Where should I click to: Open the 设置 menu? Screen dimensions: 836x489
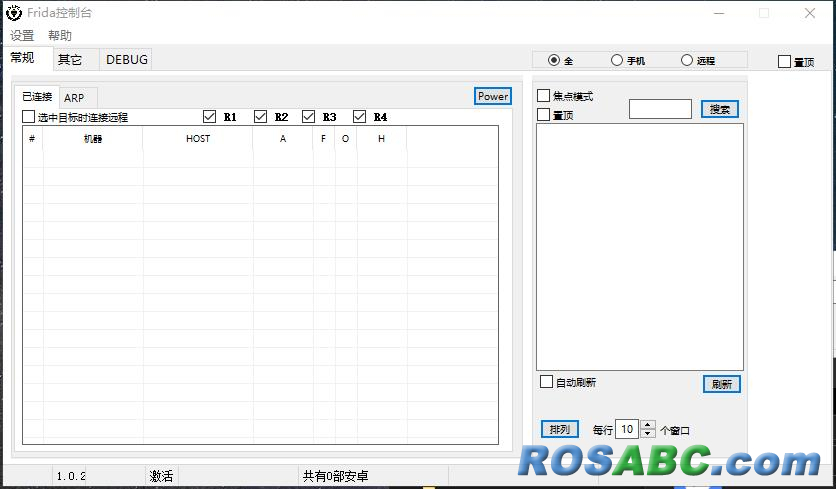click(x=22, y=35)
